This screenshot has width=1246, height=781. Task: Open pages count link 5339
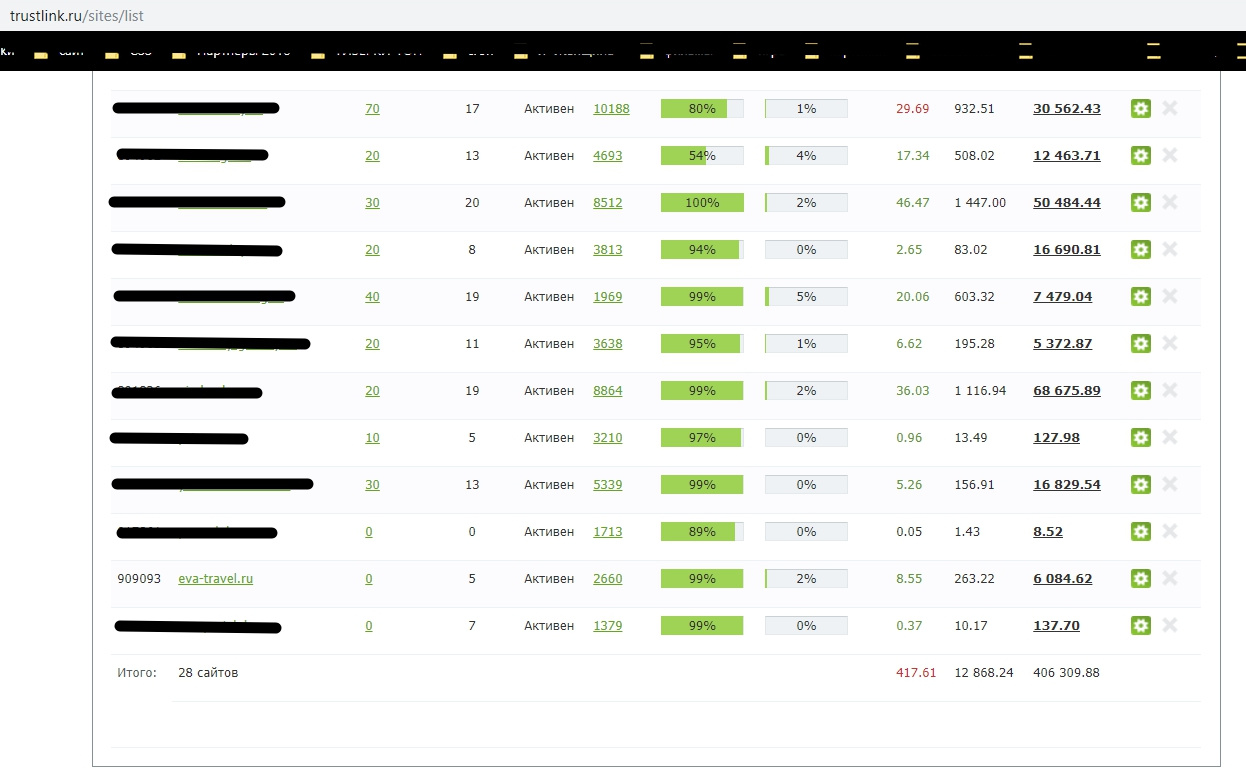point(608,485)
